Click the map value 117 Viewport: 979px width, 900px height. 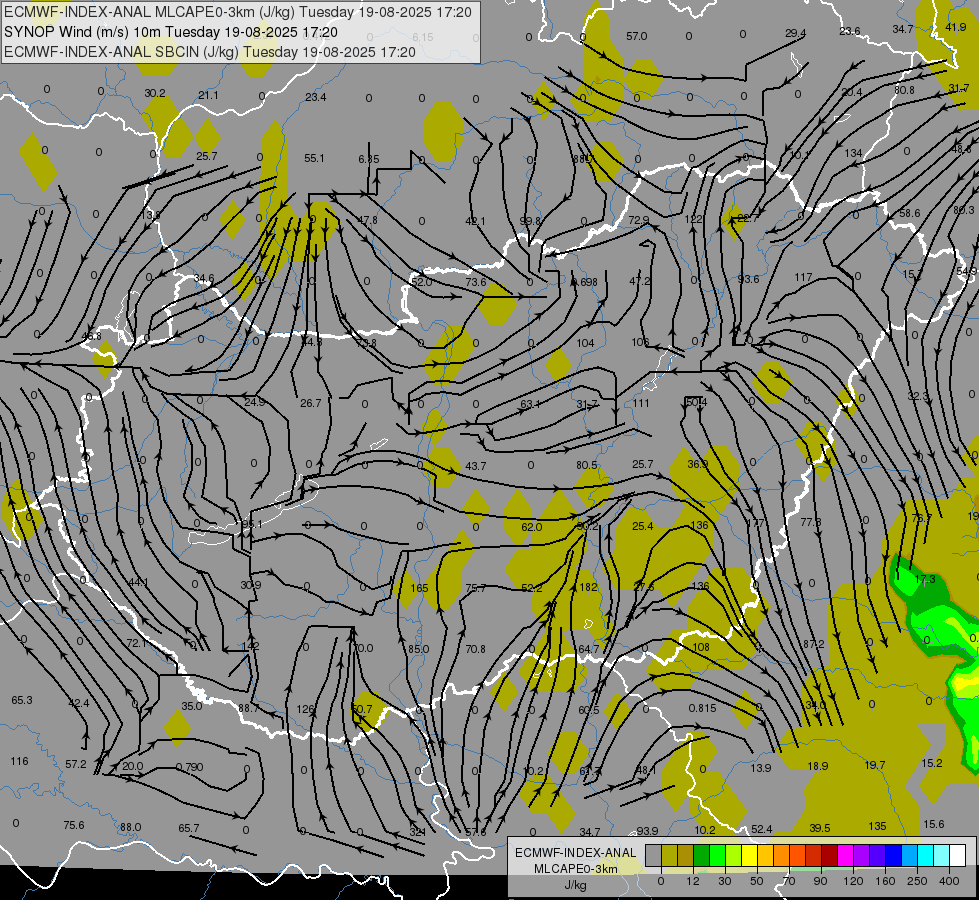(x=803, y=277)
